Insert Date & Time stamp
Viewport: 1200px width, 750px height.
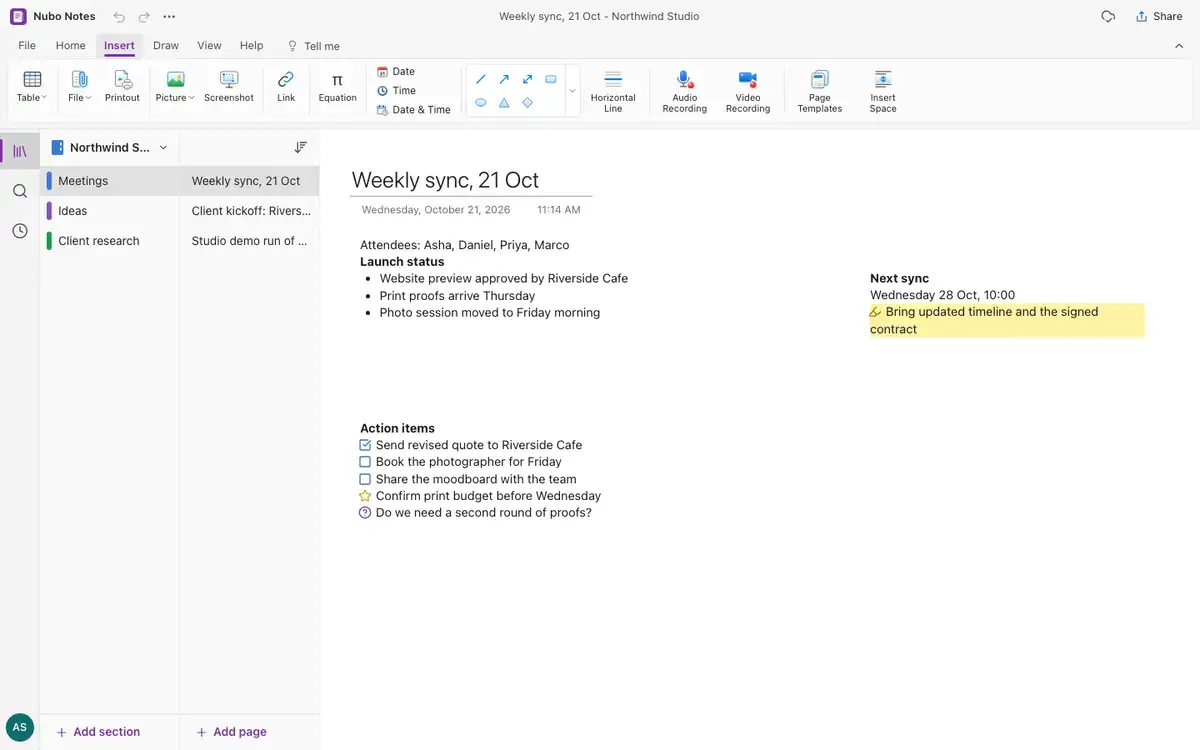click(414, 110)
